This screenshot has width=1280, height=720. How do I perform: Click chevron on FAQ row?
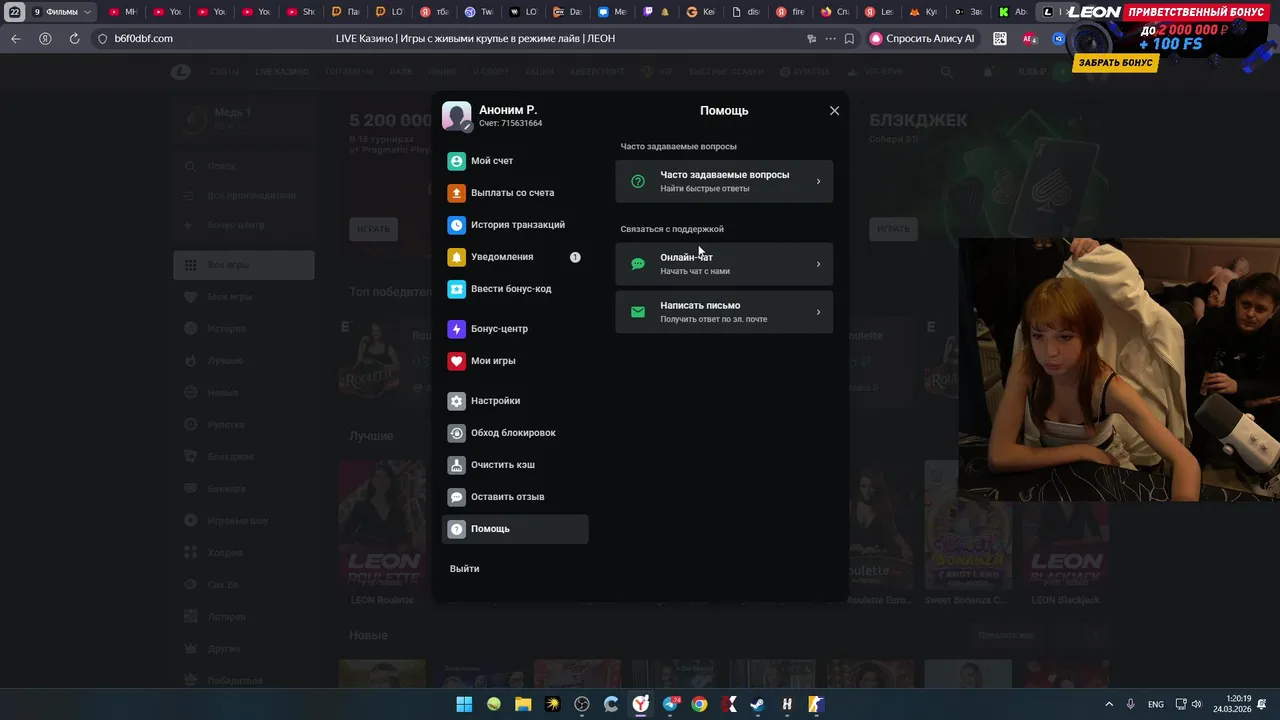pyautogui.click(x=818, y=181)
